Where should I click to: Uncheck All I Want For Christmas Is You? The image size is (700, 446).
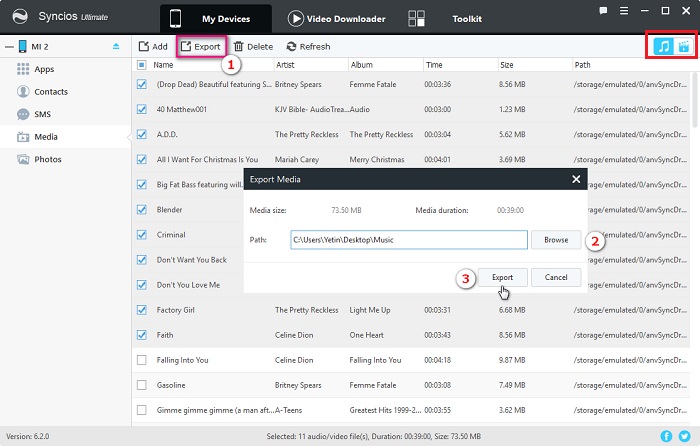[142, 159]
